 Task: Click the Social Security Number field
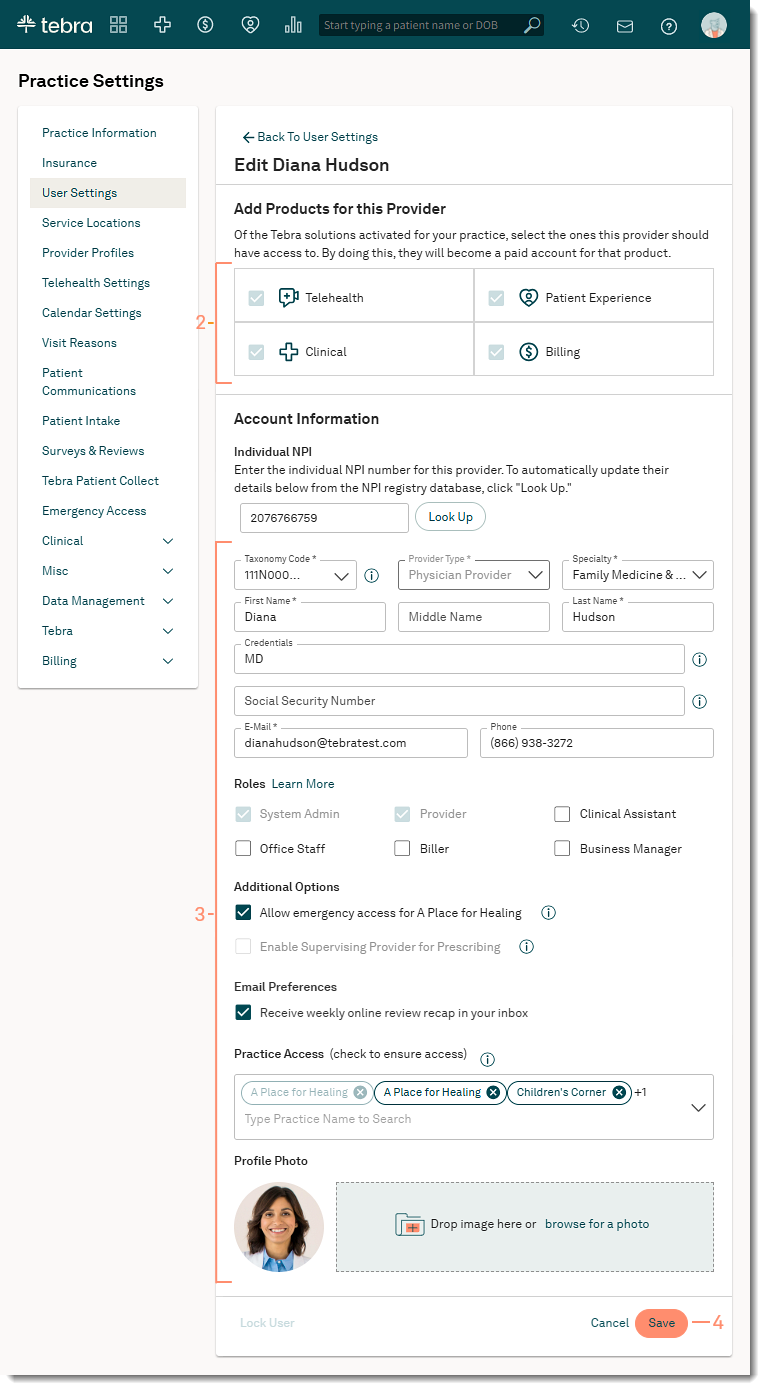pyautogui.click(x=459, y=701)
